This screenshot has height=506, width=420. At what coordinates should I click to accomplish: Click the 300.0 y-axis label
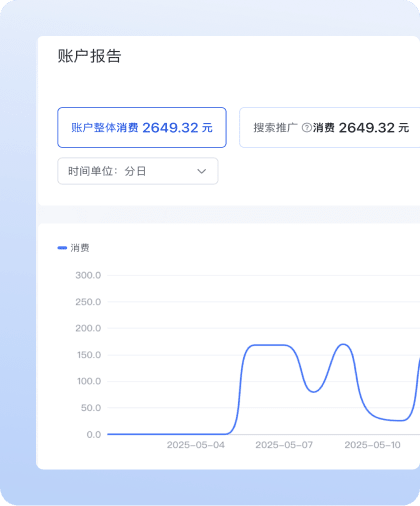88,275
